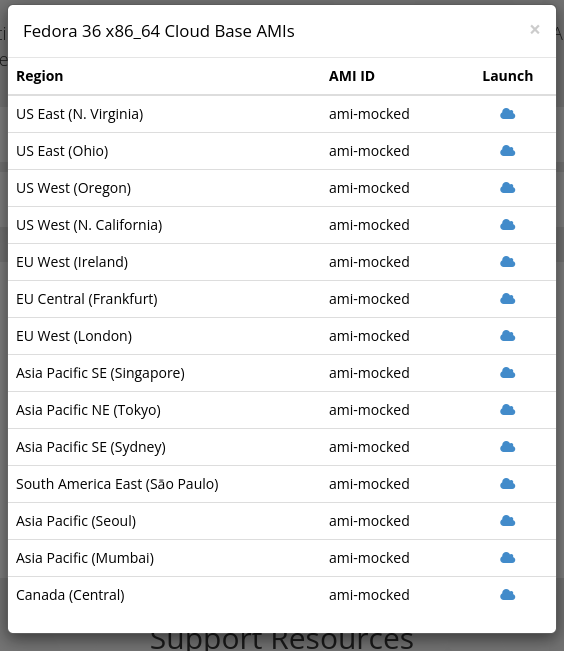This screenshot has width=564, height=651.
Task: Select the AMI ID in US East (Ohio) row
Action: [x=369, y=151]
